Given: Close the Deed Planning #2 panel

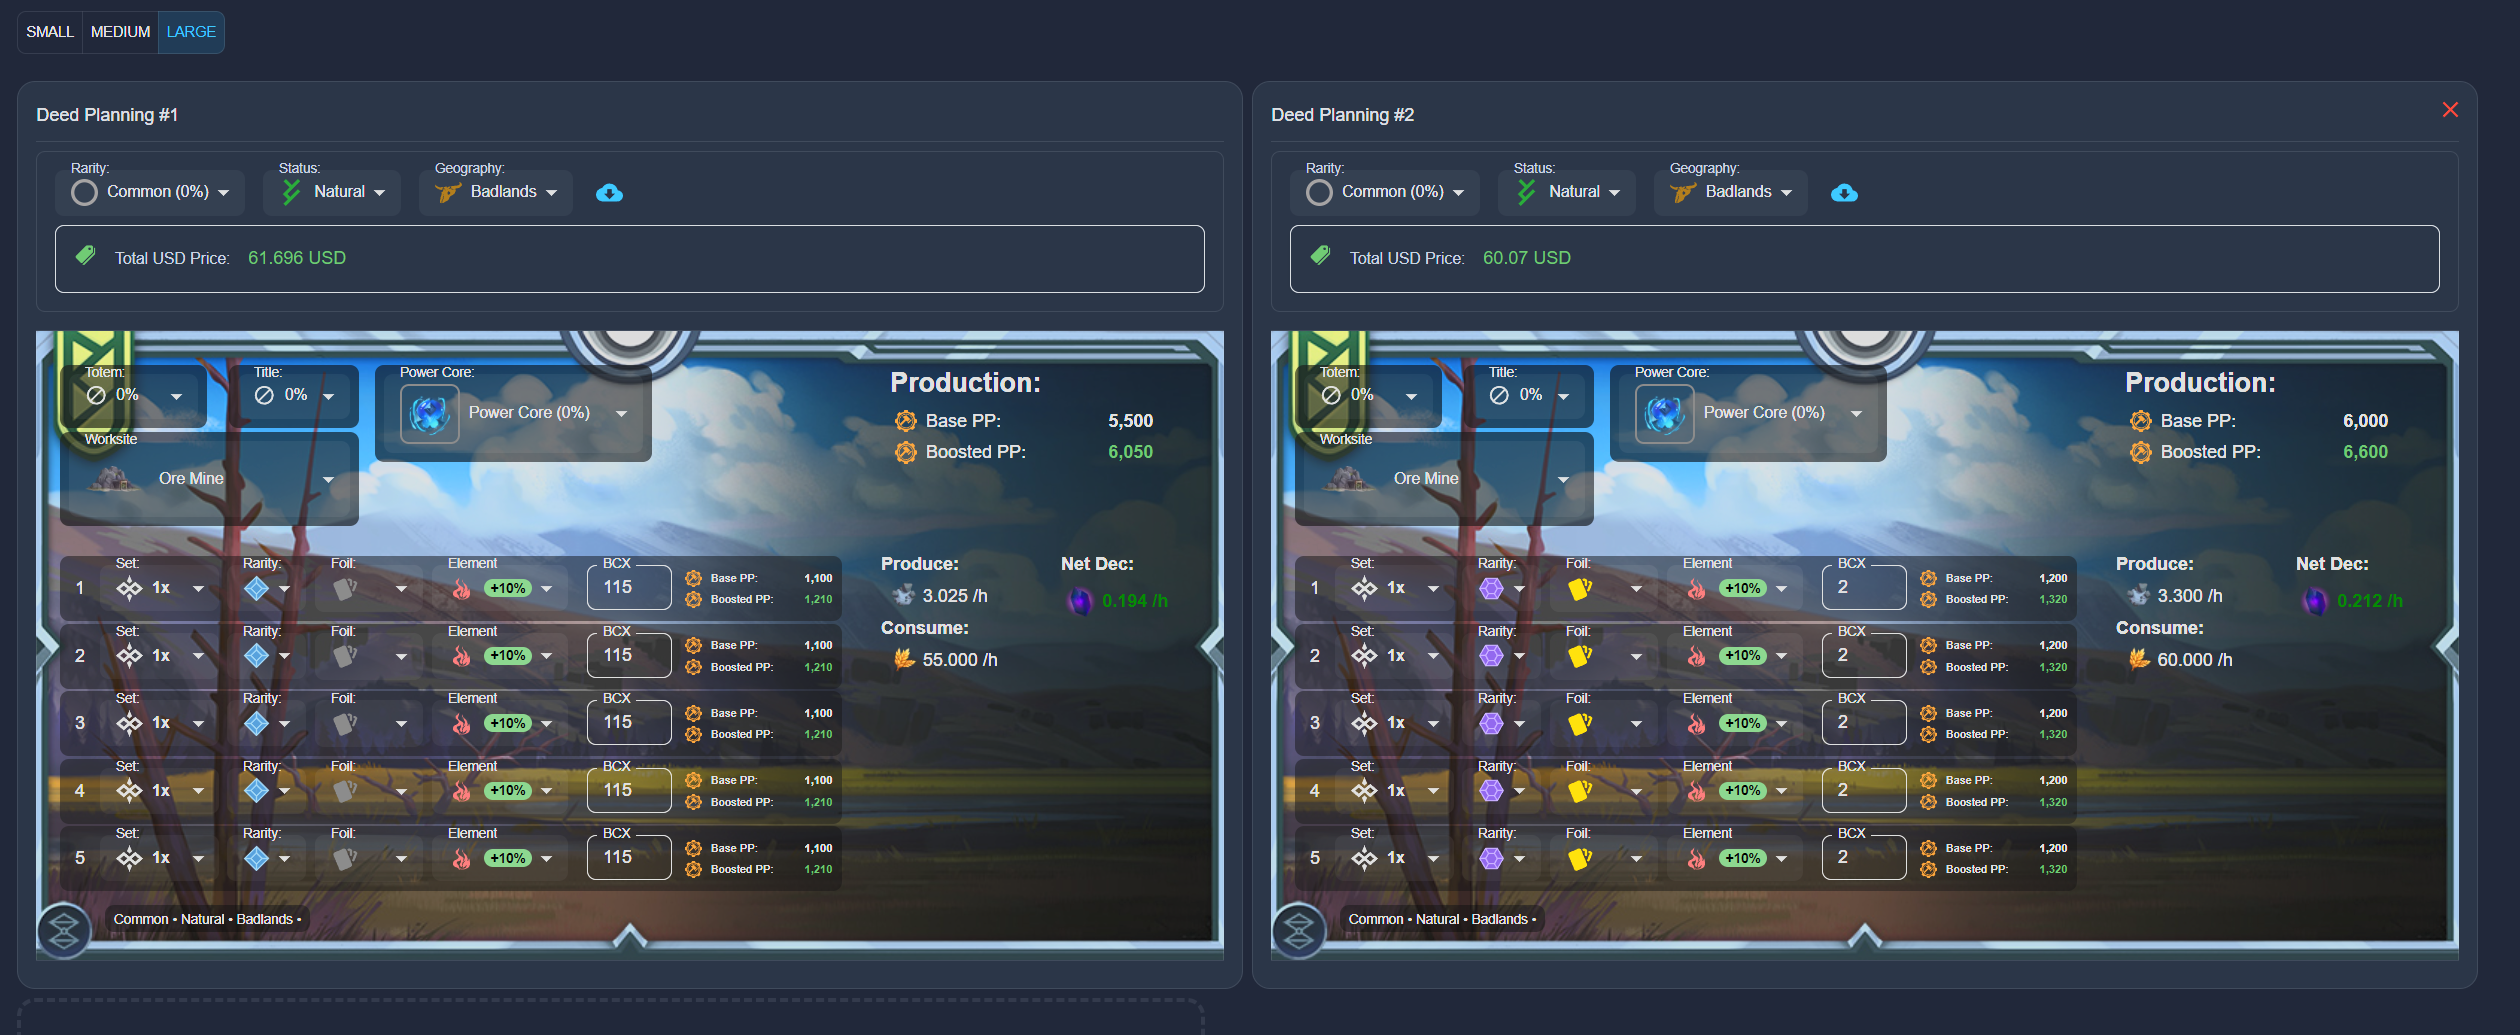Looking at the screenshot, I should coord(2450,110).
